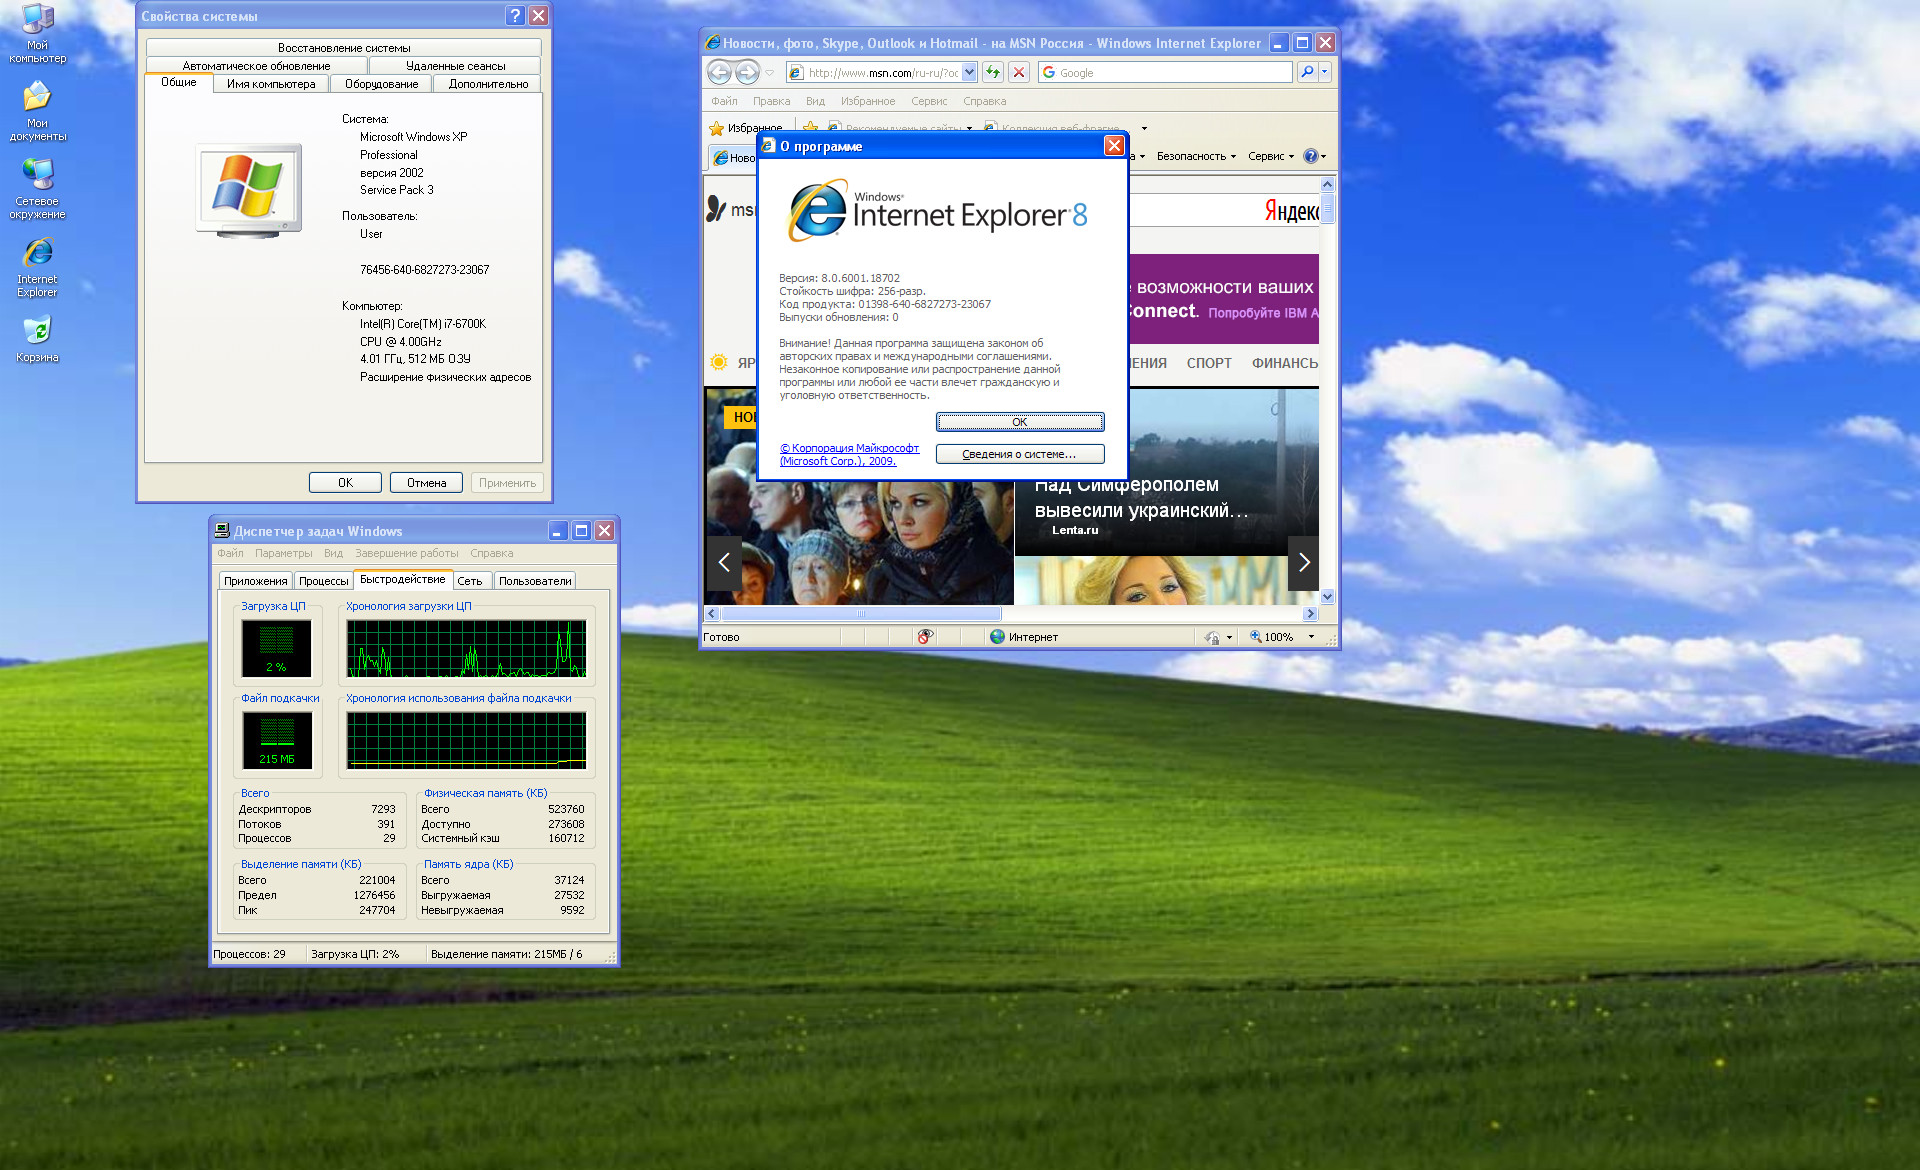
Task: Click the vertical scrollbar down arrow in IE
Action: [x=1328, y=597]
